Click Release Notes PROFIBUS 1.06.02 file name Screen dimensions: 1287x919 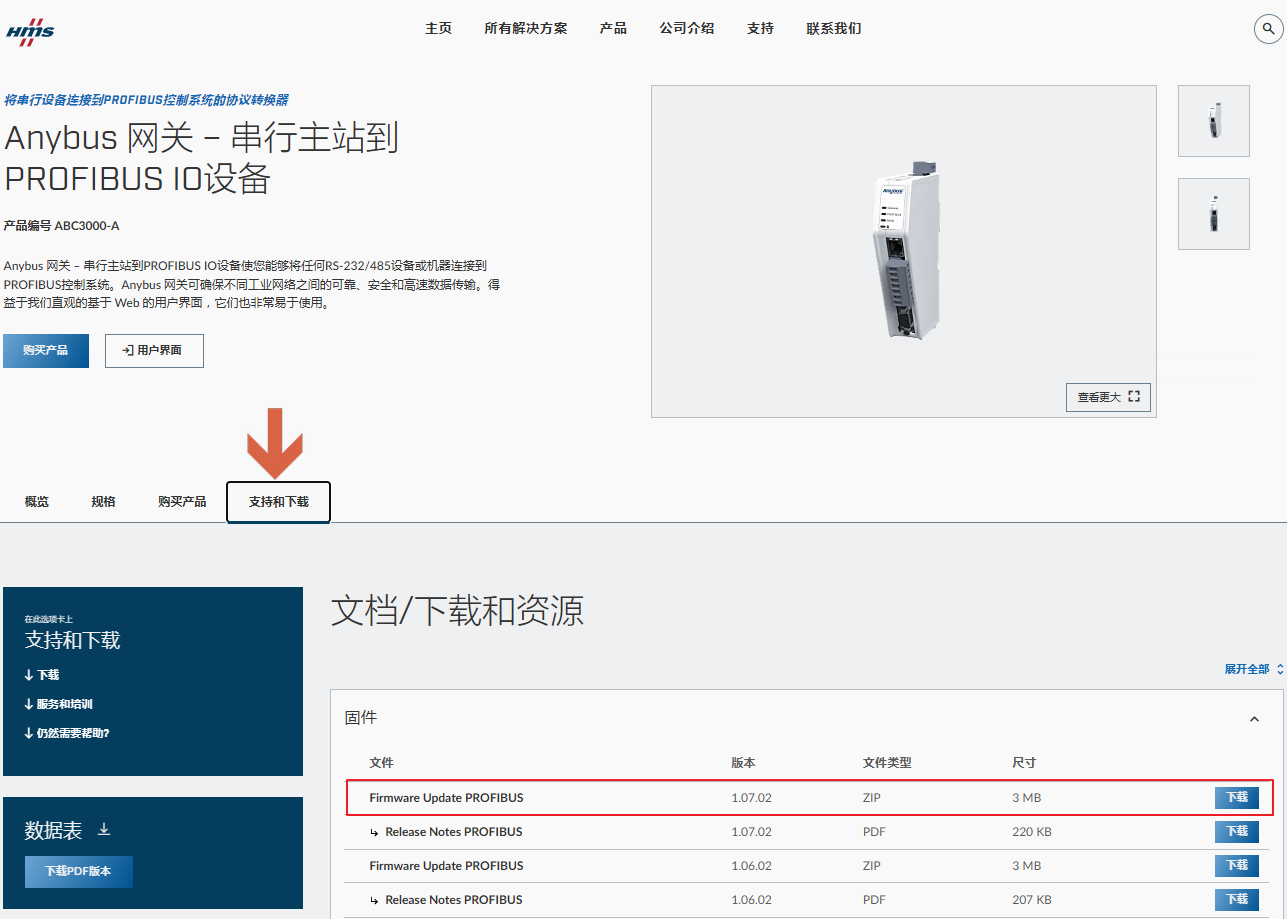click(453, 900)
